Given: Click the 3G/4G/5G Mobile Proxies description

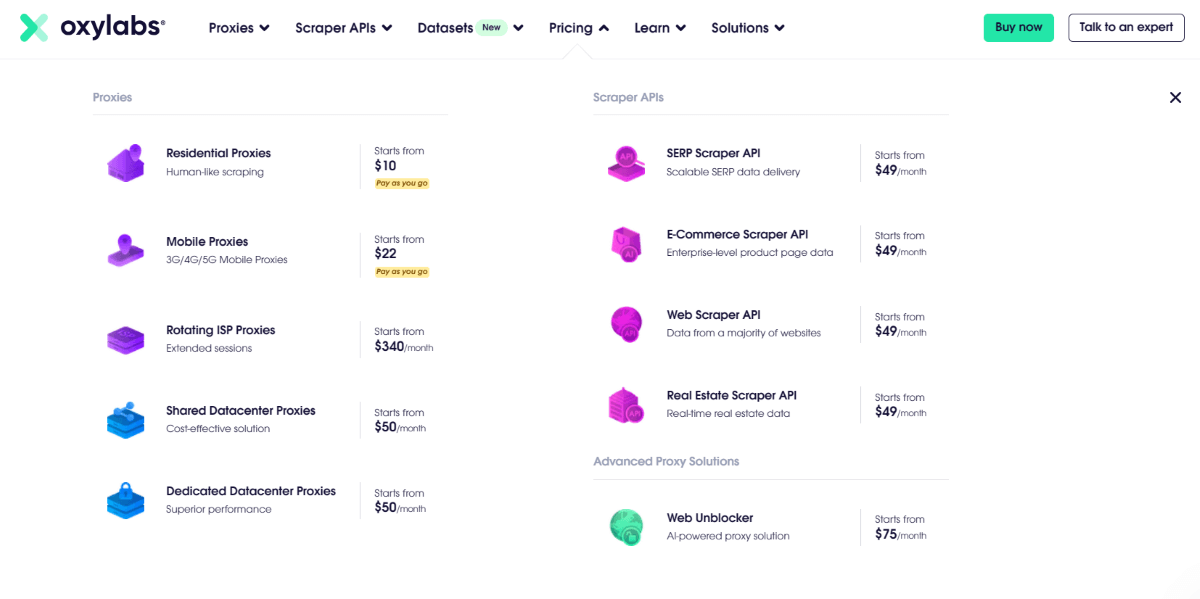Looking at the screenshot, I should pyautogui.click(x=227, y=260).
